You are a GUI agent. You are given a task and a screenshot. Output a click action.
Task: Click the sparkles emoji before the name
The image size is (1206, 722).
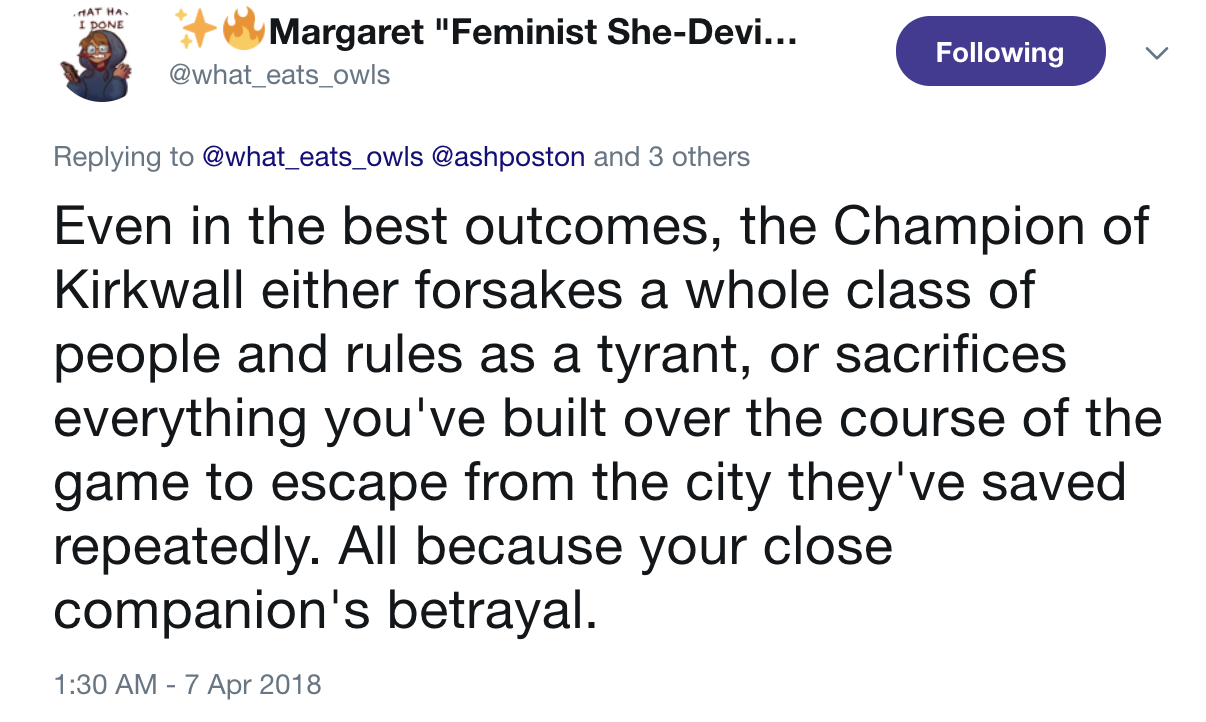click(198, 33)
